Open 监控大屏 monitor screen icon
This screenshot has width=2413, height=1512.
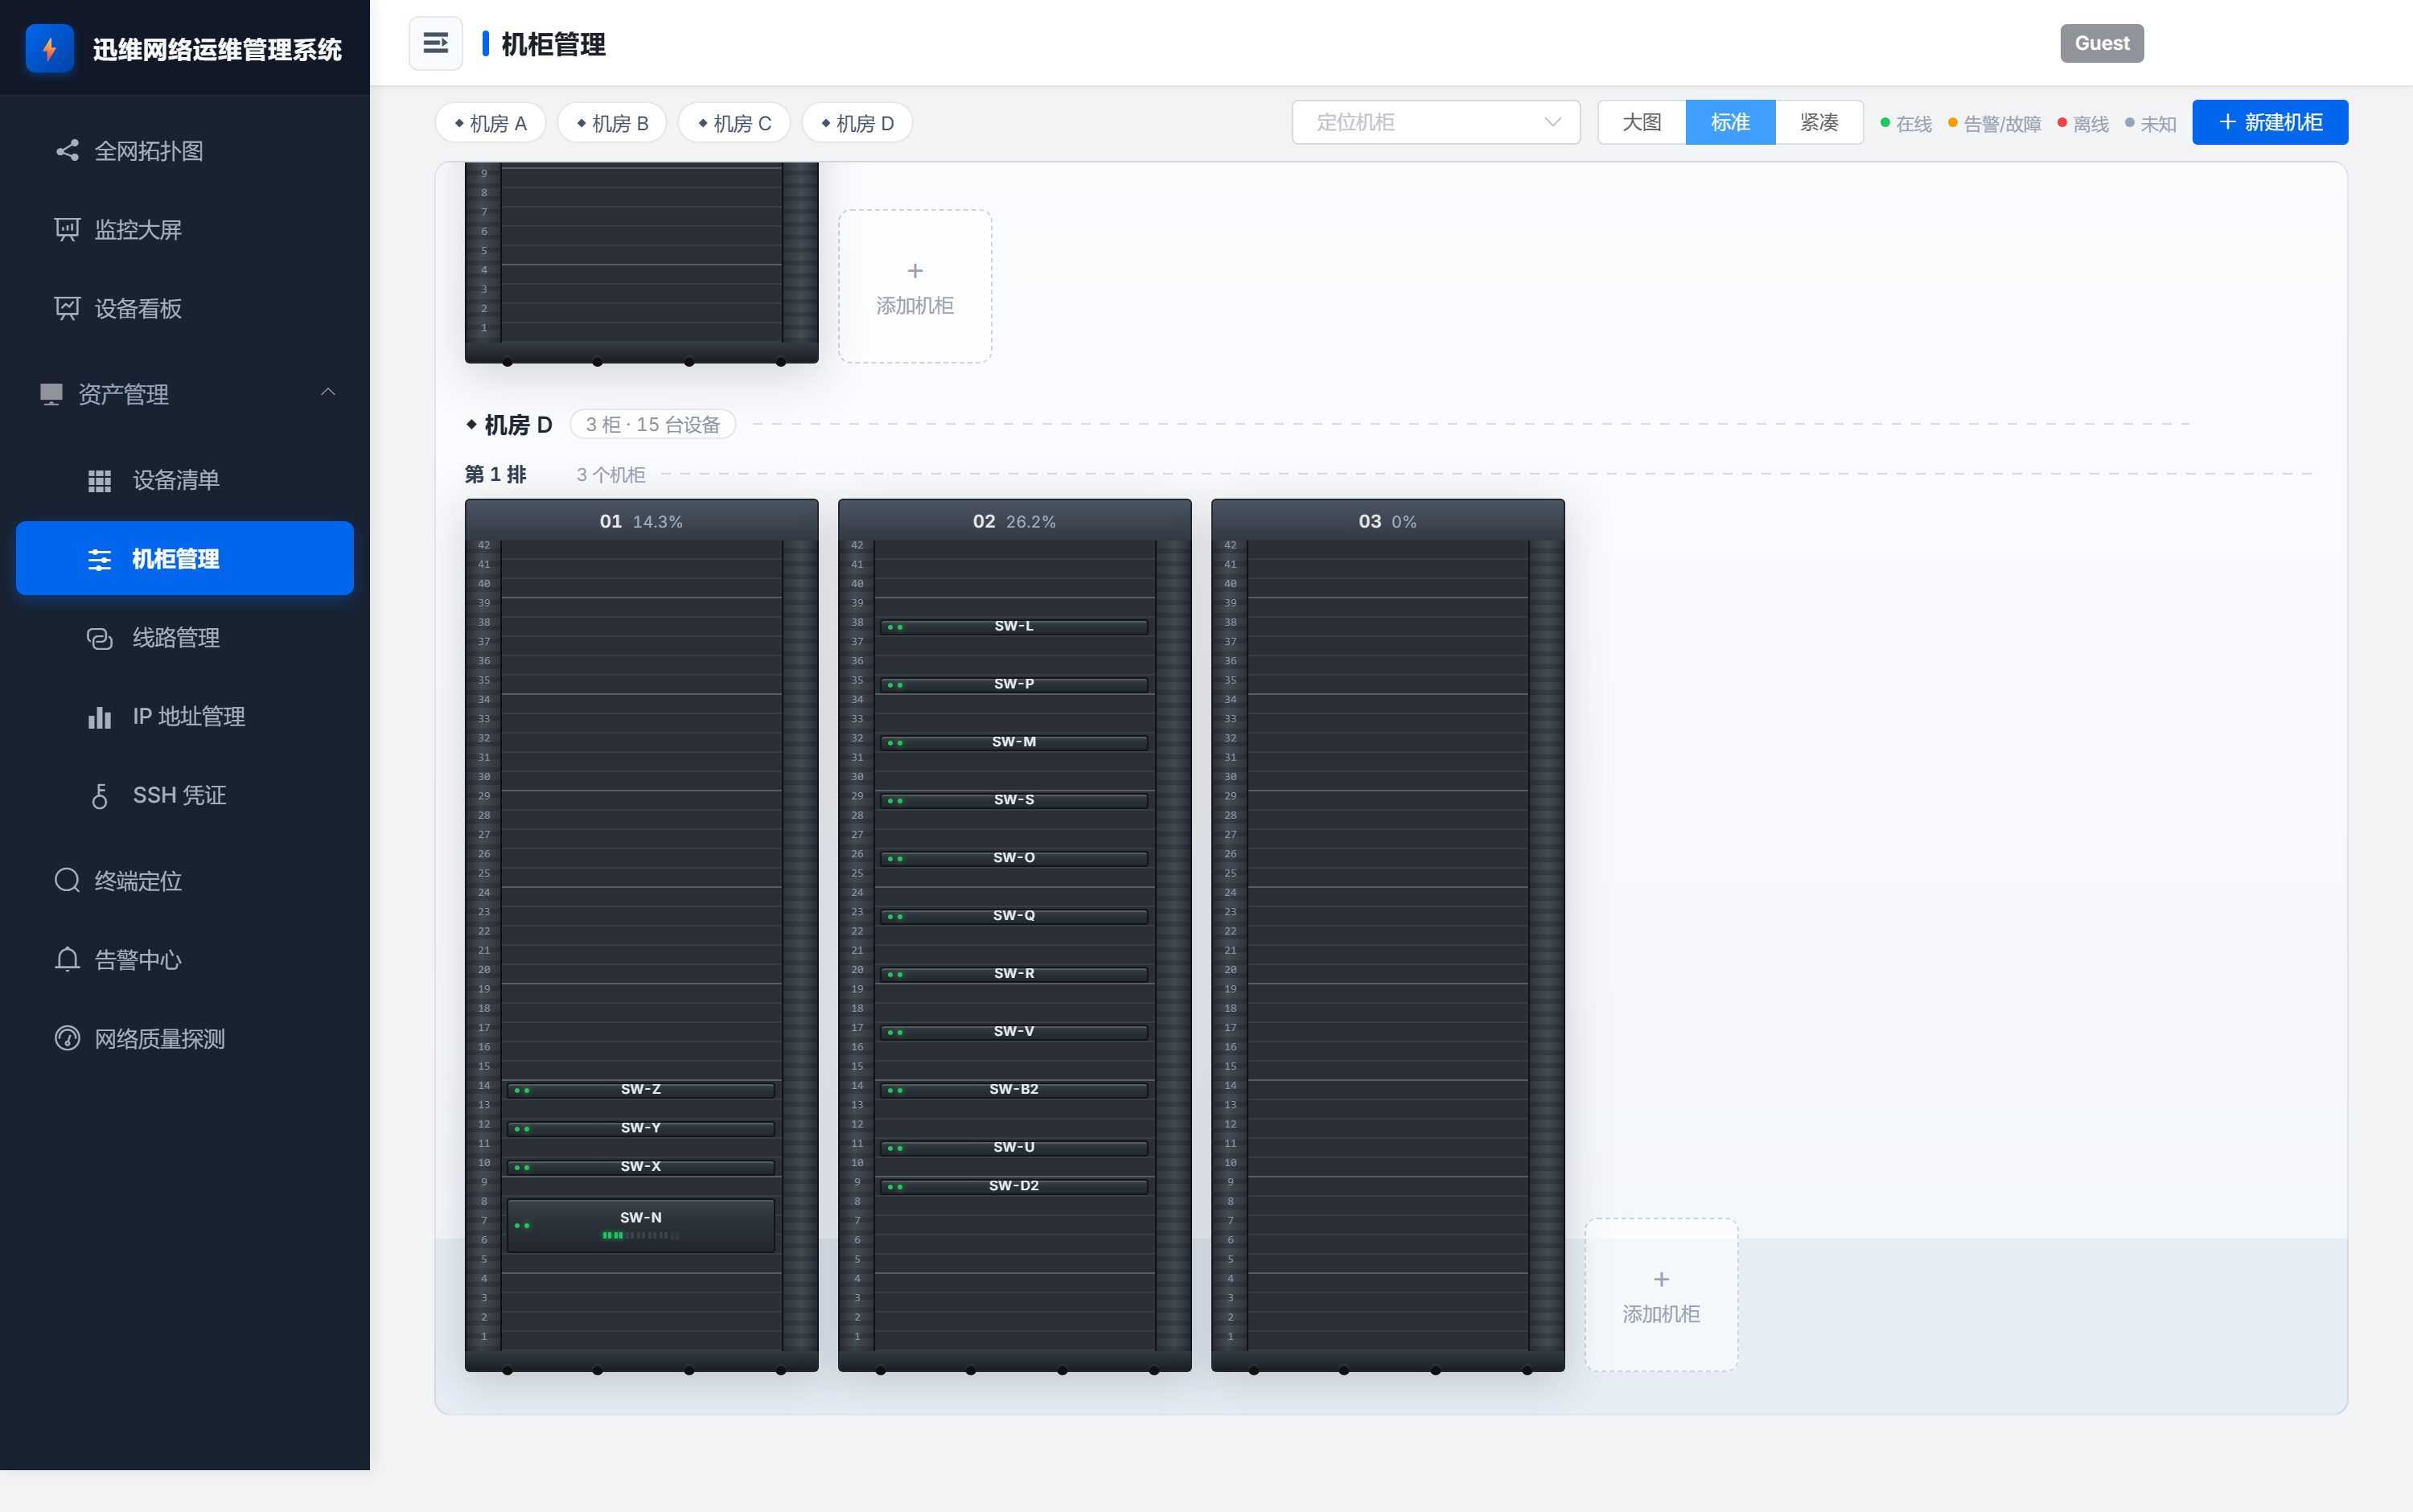tap(67, 229)
